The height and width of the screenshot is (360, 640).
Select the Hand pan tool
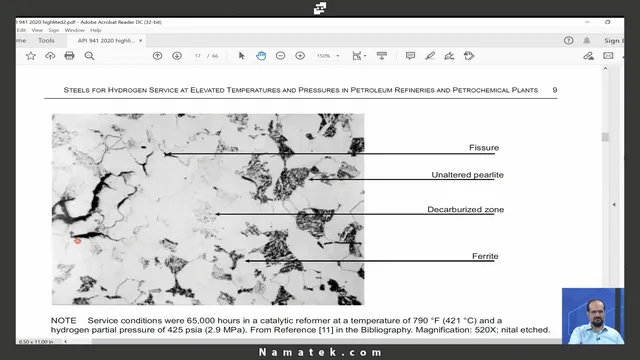(x=261, y=56)
